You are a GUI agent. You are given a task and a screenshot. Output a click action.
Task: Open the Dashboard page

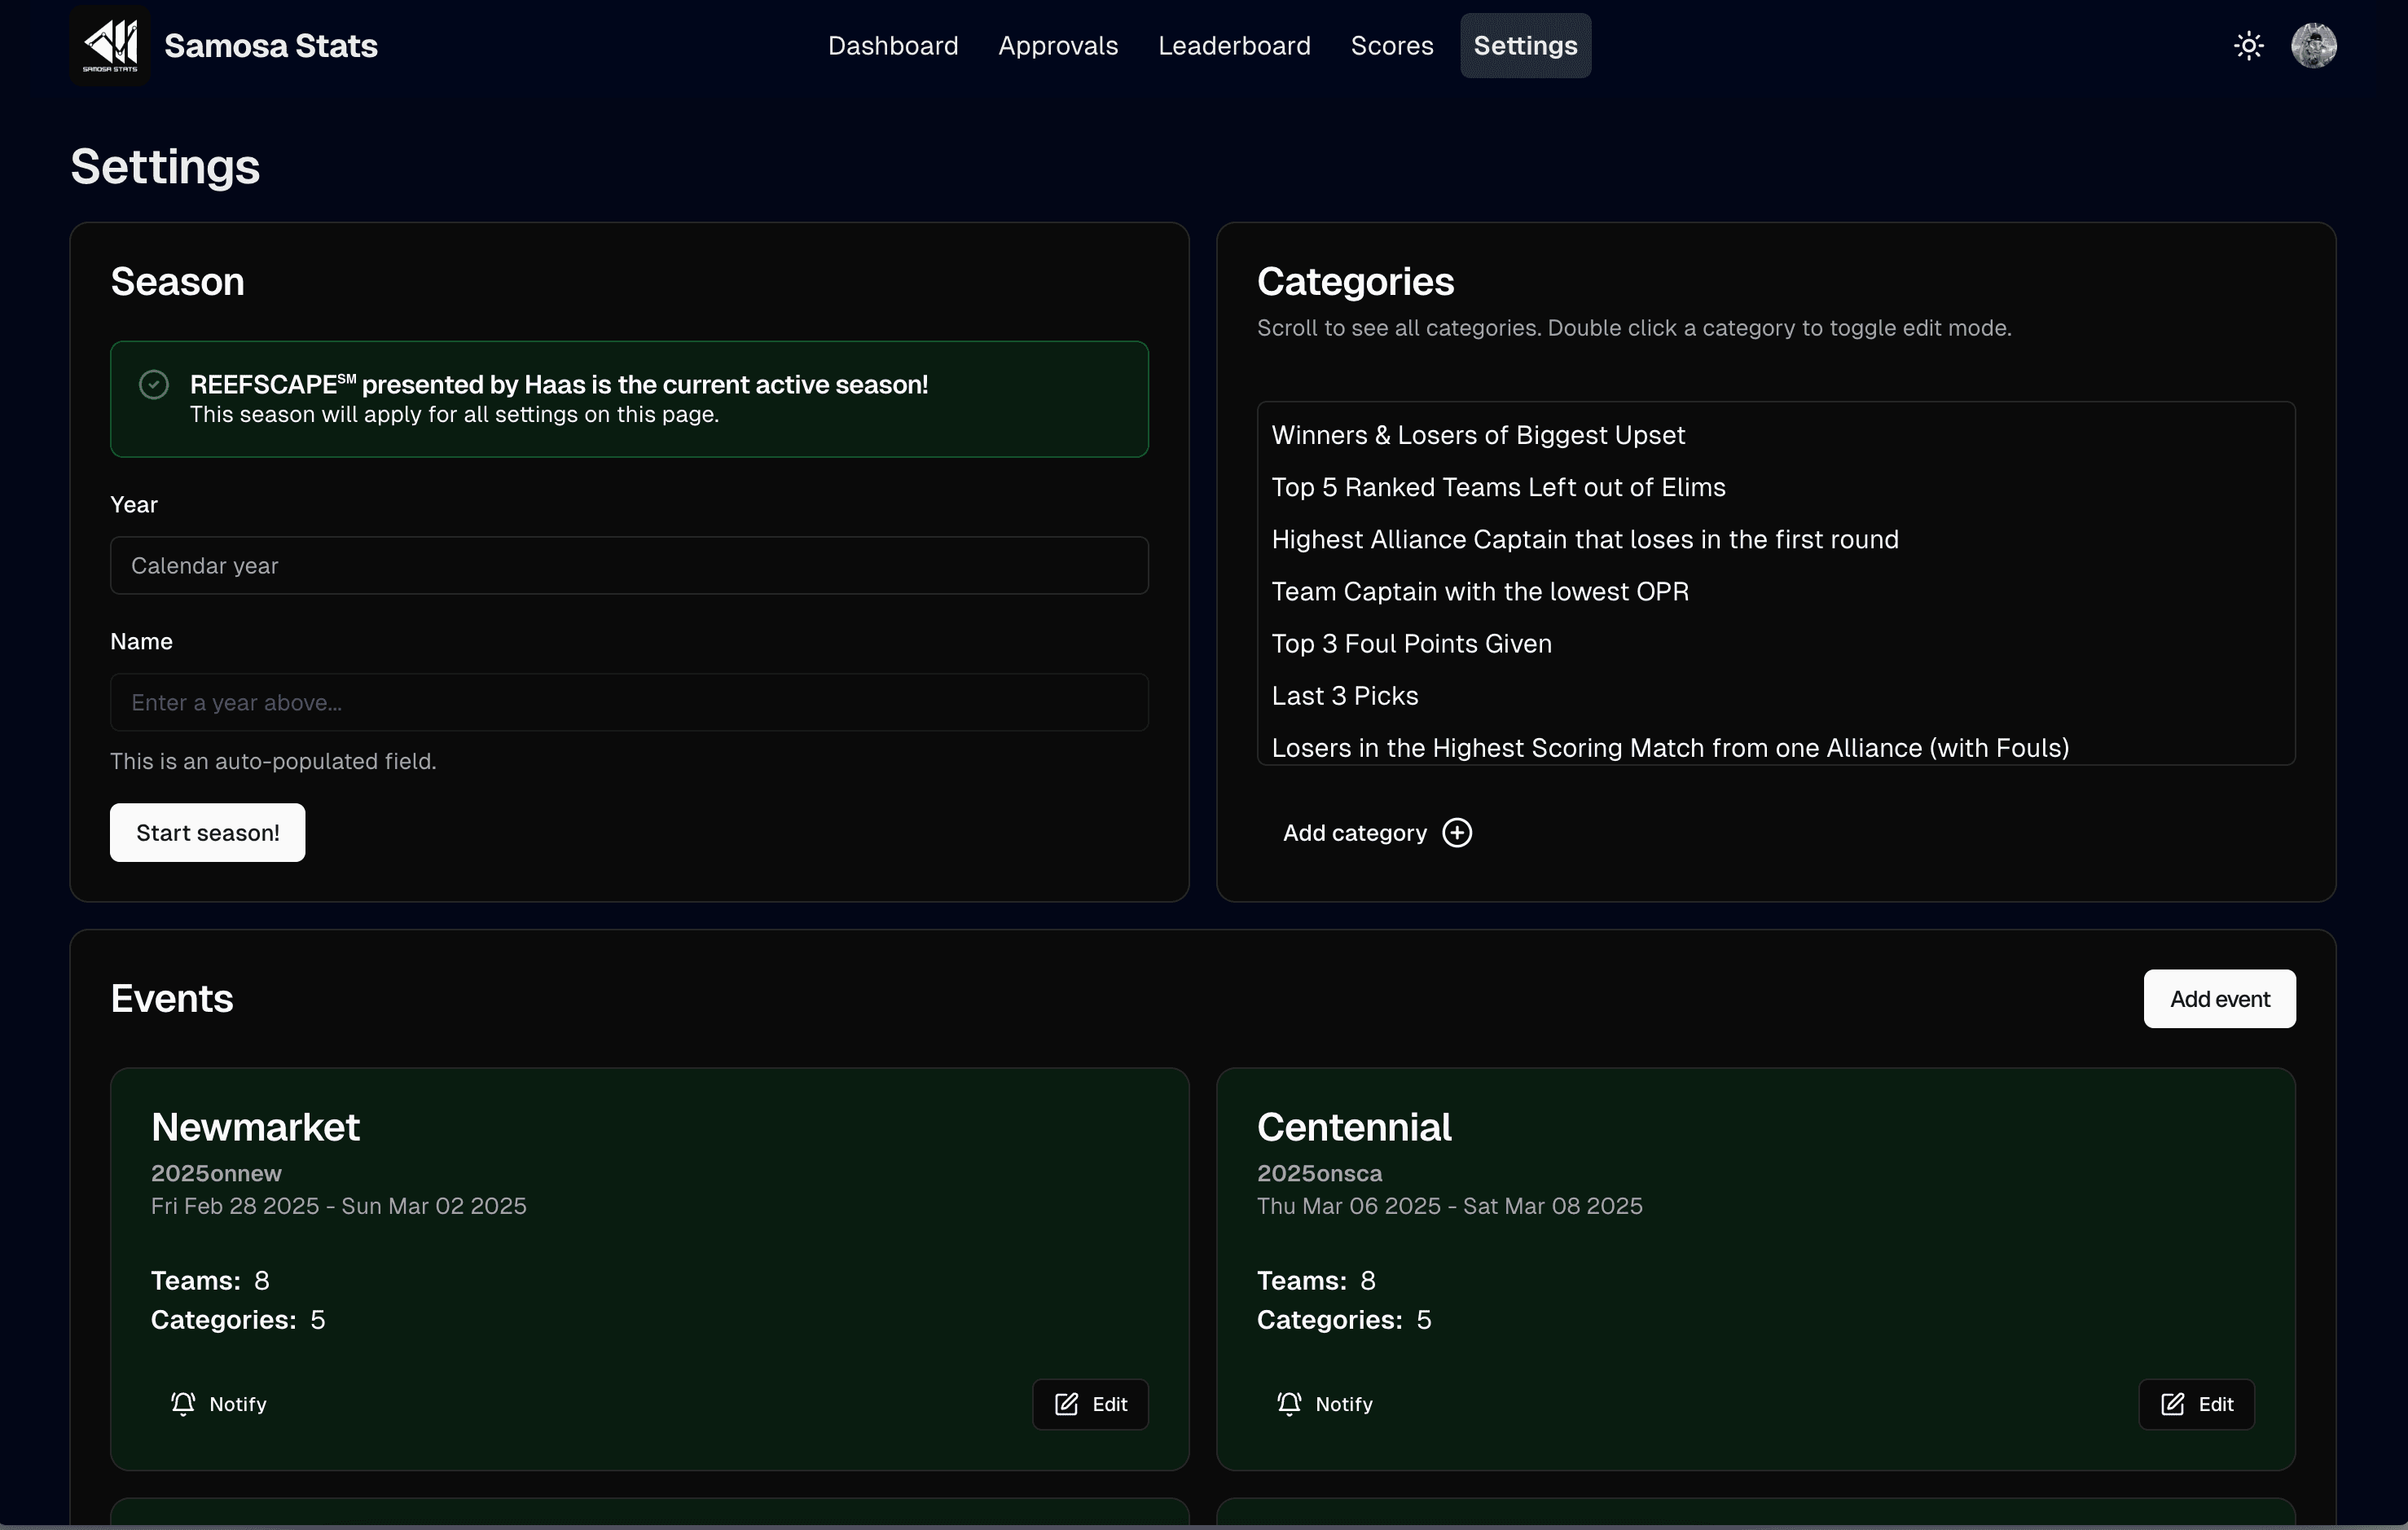click(893, 46)
